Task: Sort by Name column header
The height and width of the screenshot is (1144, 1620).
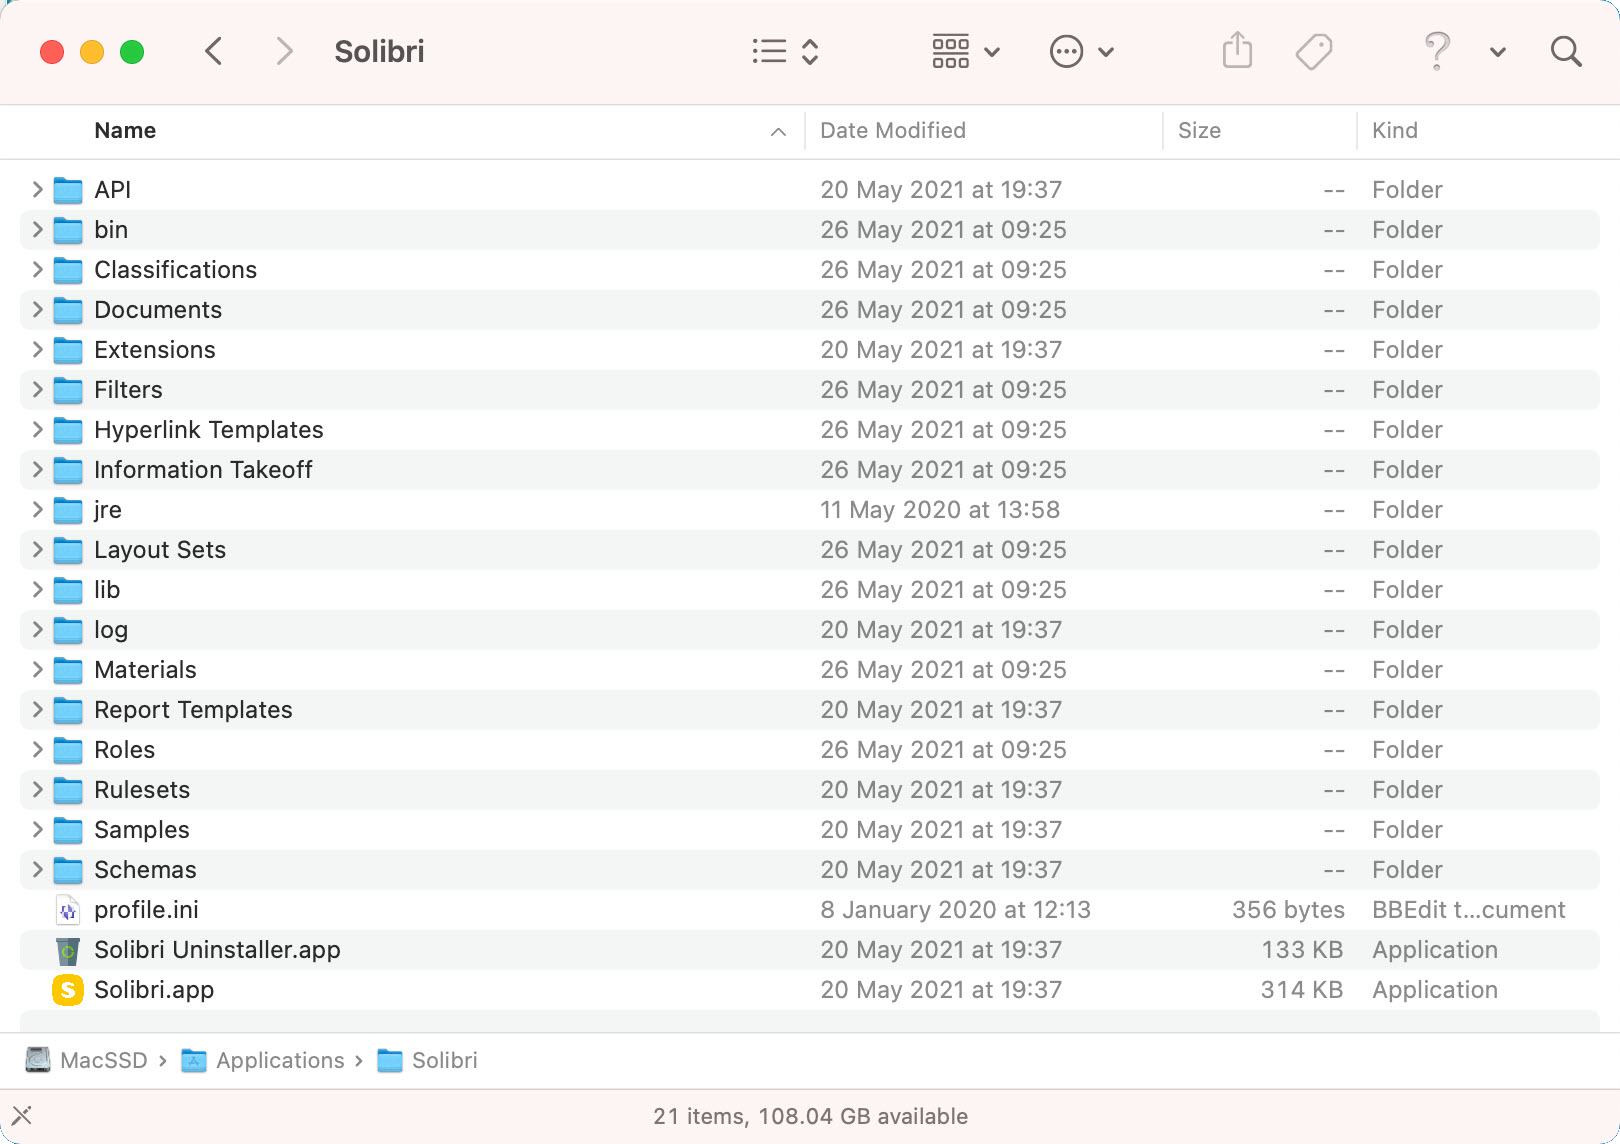Action: pyautogui.click(x=125, y=131)
